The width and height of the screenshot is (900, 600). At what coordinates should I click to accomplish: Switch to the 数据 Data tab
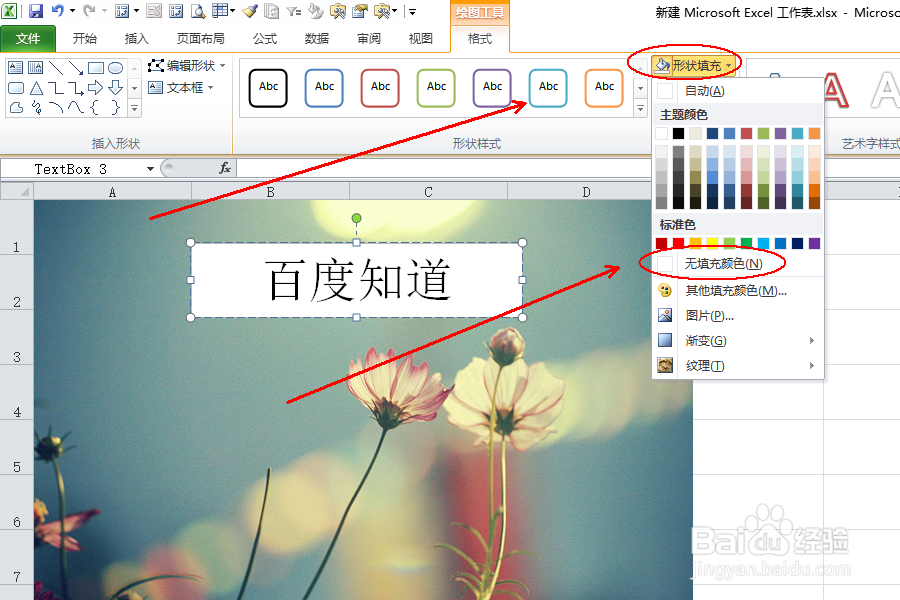pyautogui.click(x=317, y=38)
